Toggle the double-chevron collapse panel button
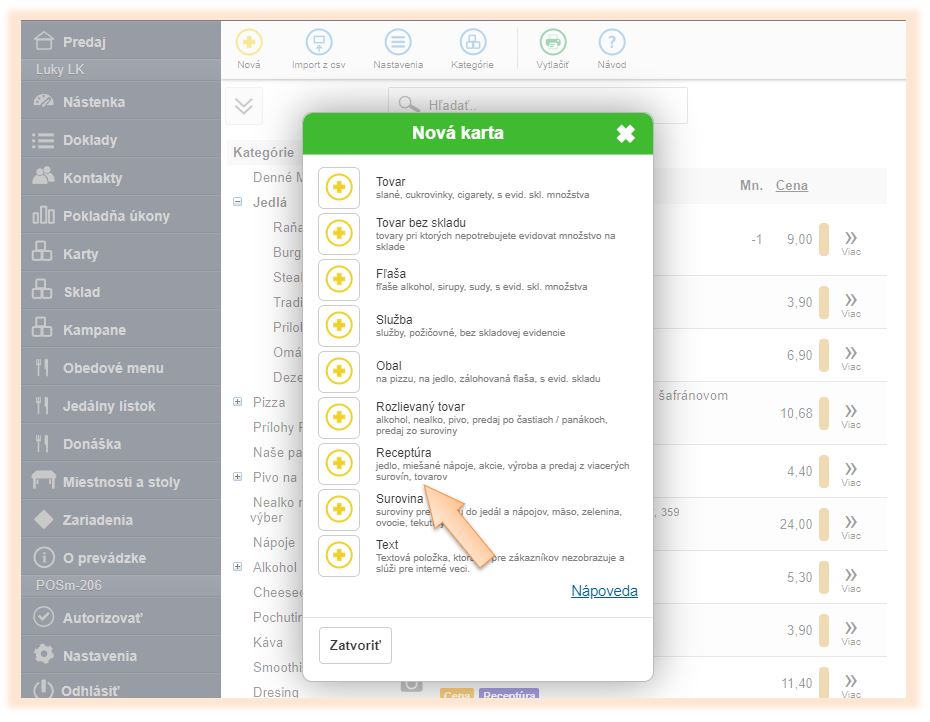This screenshot has height=722, width=930. pos(245,106)
